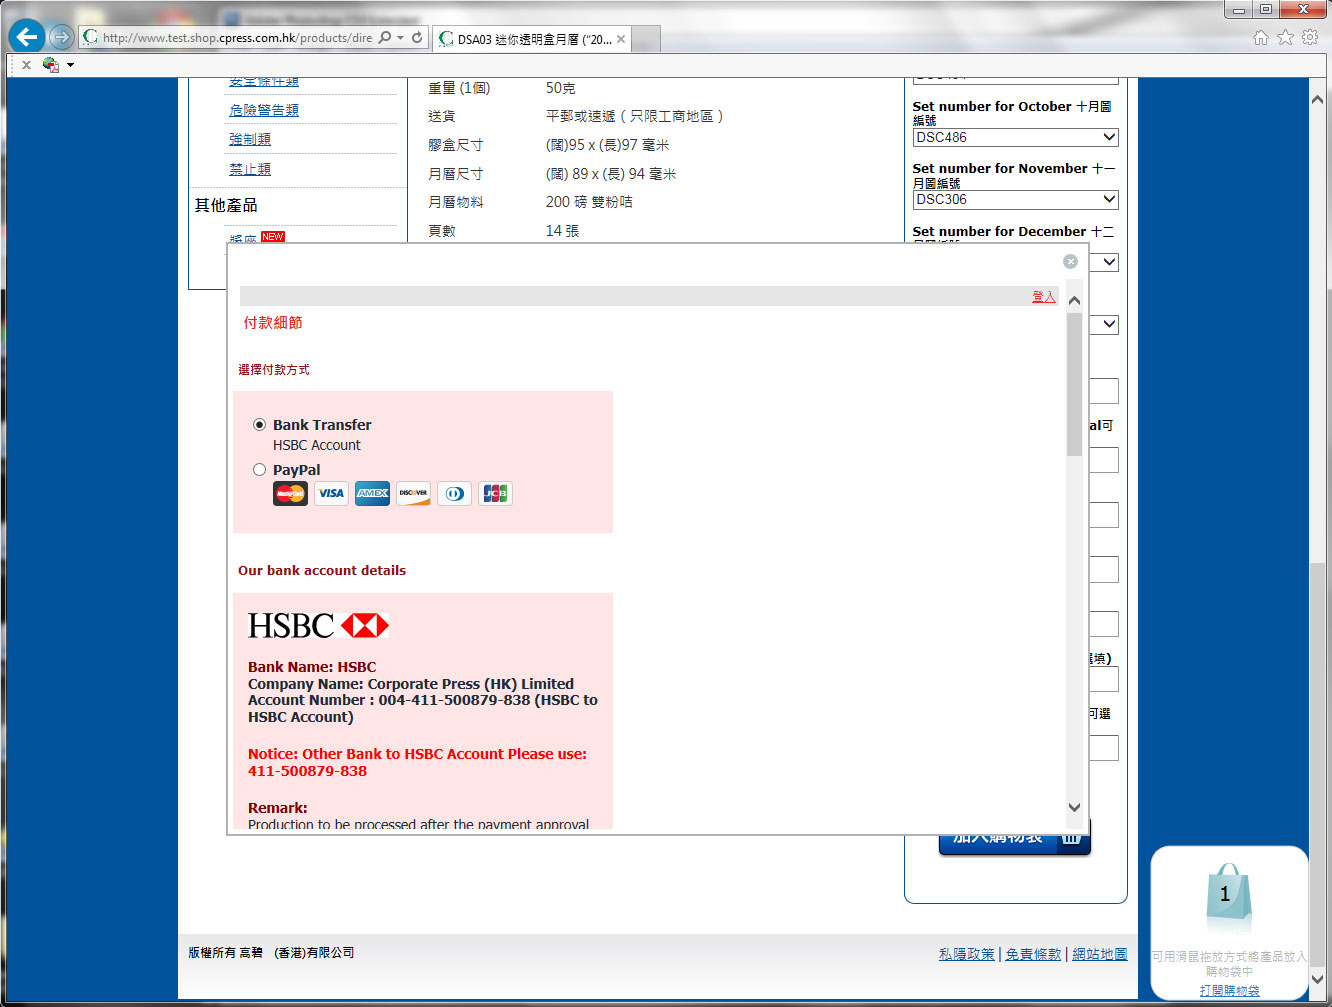Click the 登入 login link
Screen dimensions: 1332x1007
point(1043,297)
